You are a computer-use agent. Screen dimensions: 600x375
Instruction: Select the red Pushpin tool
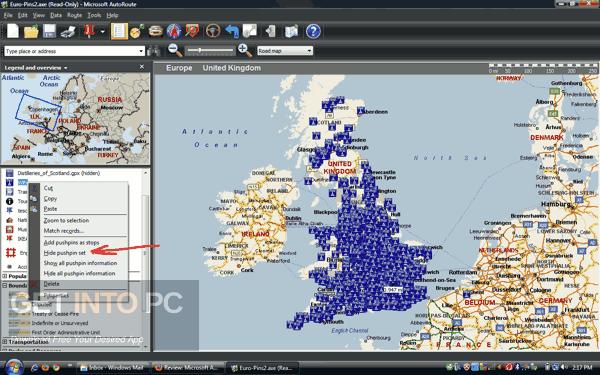pyautogui.click(x=89, y=31)
